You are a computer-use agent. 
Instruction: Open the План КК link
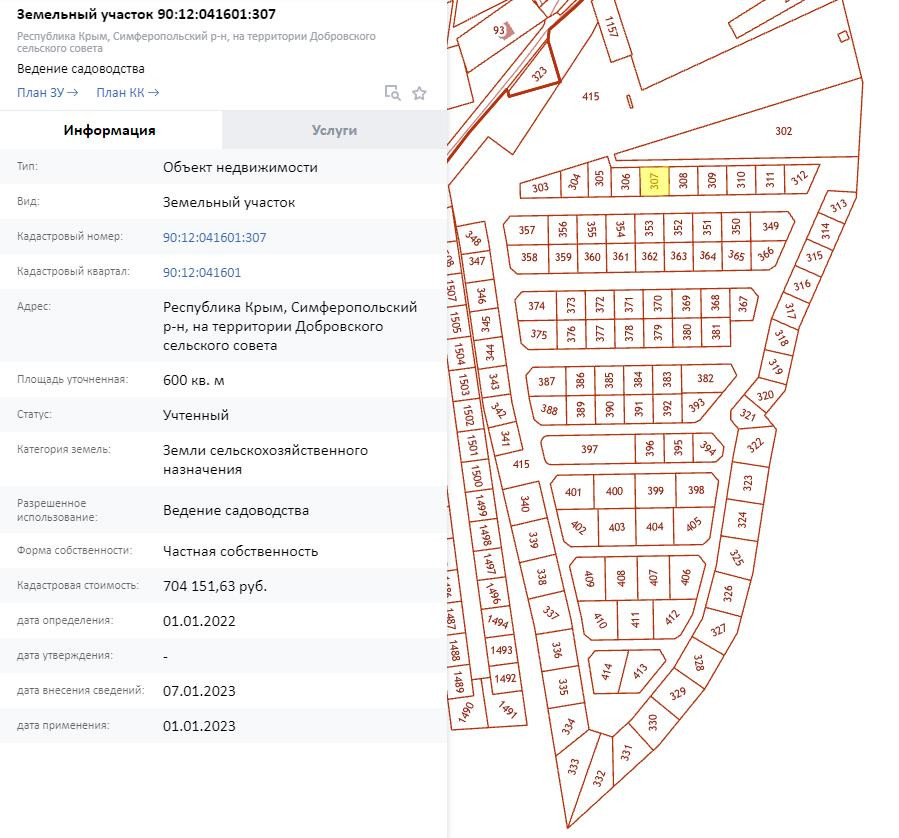tap(127, 93)
